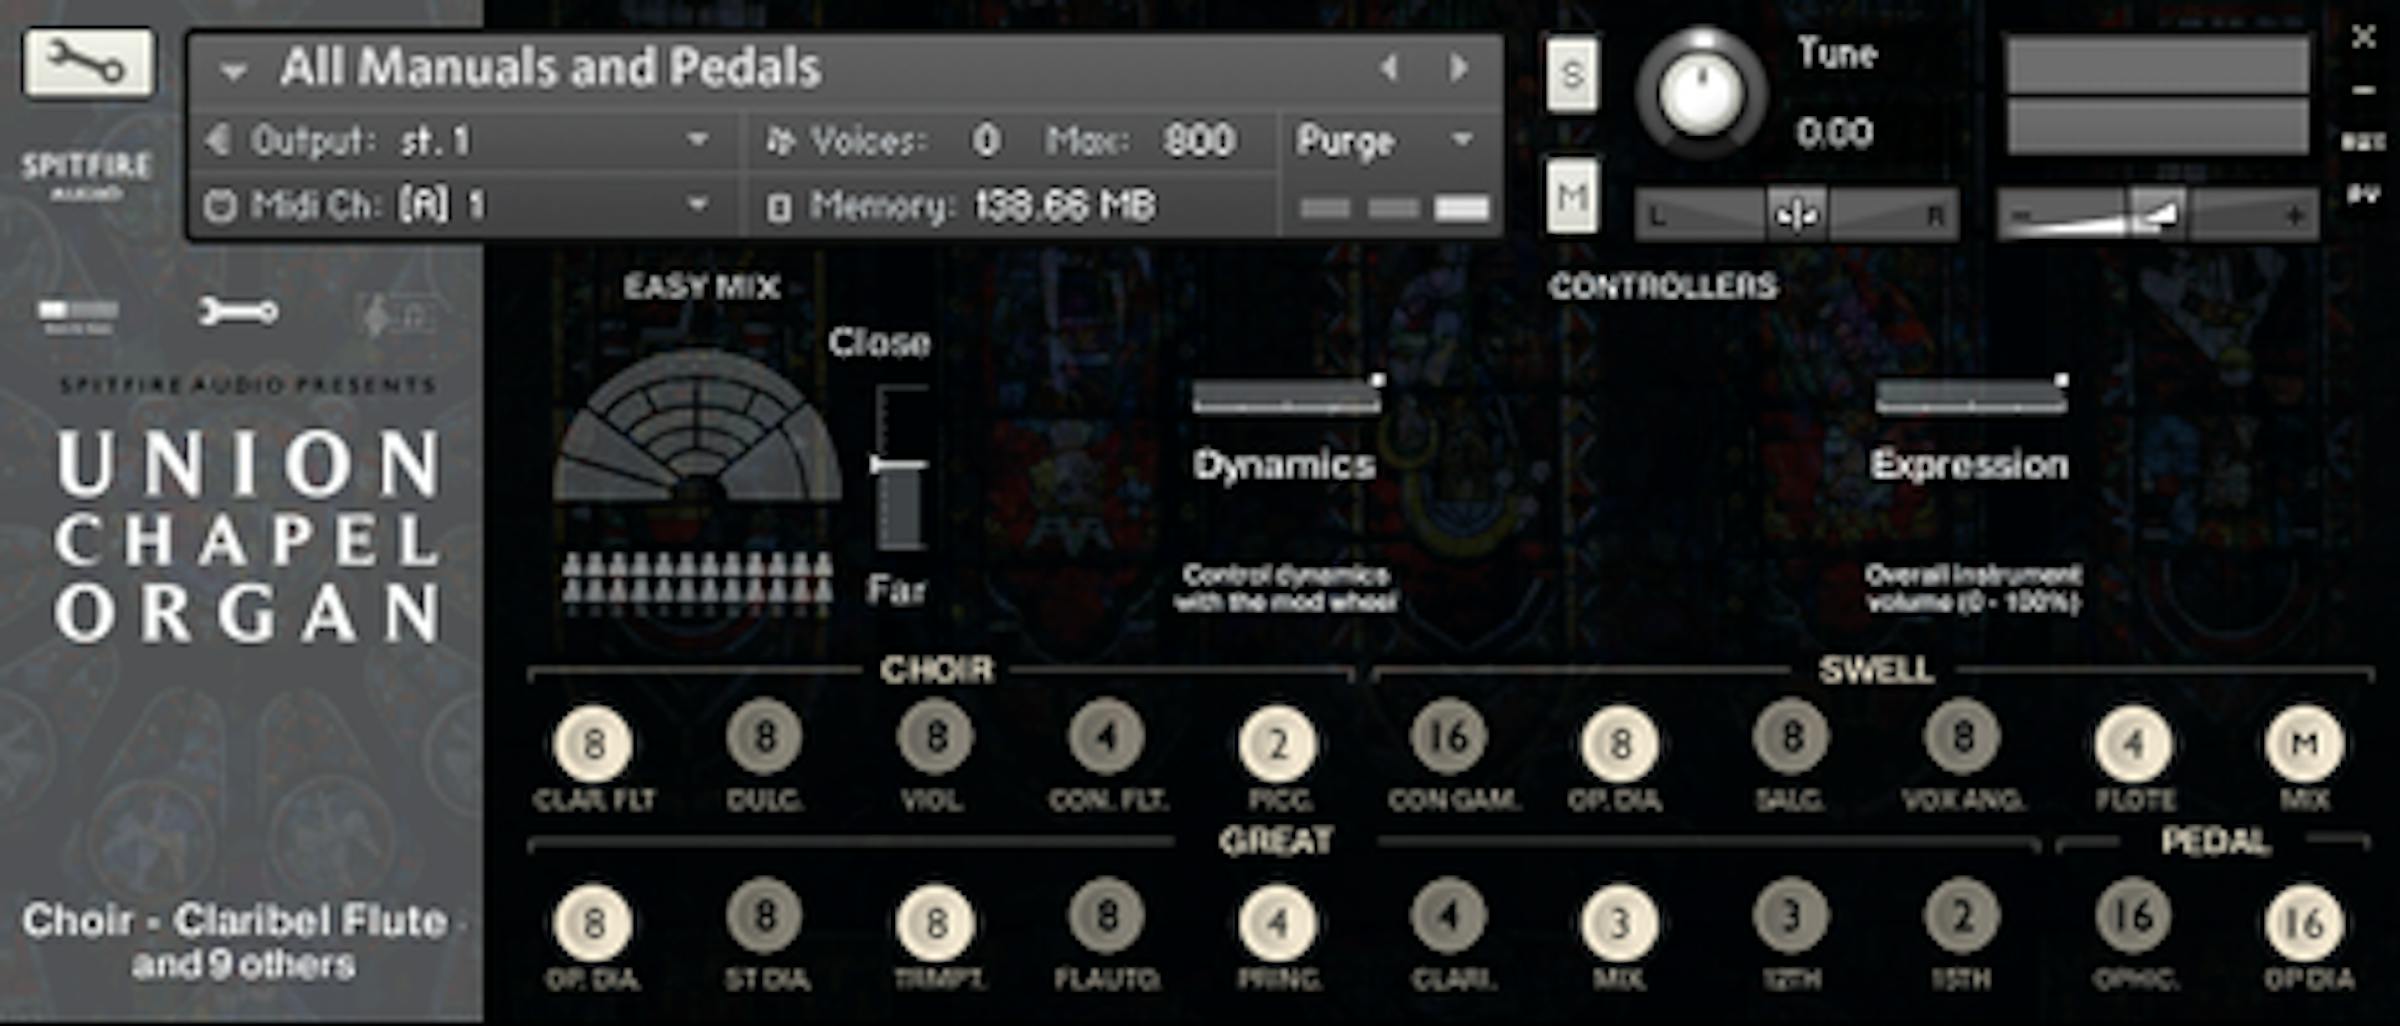Click the instrument volume slider
Image resolution: width=2400 pixels, height=1026 pixels.
[2157, 214]
